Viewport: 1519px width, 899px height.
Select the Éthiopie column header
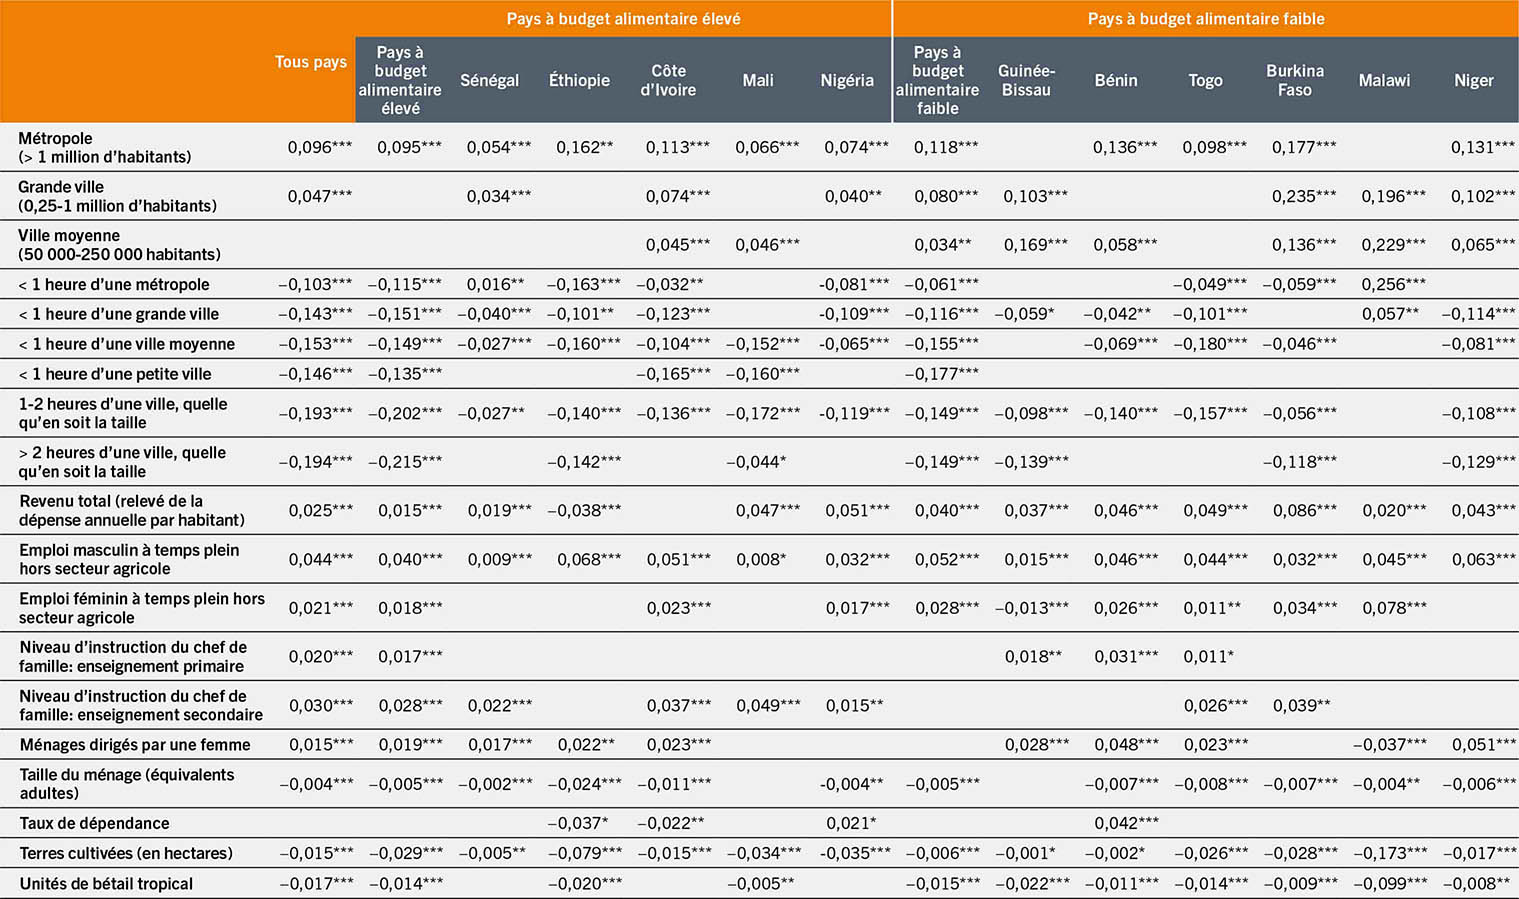pos(580,81)
